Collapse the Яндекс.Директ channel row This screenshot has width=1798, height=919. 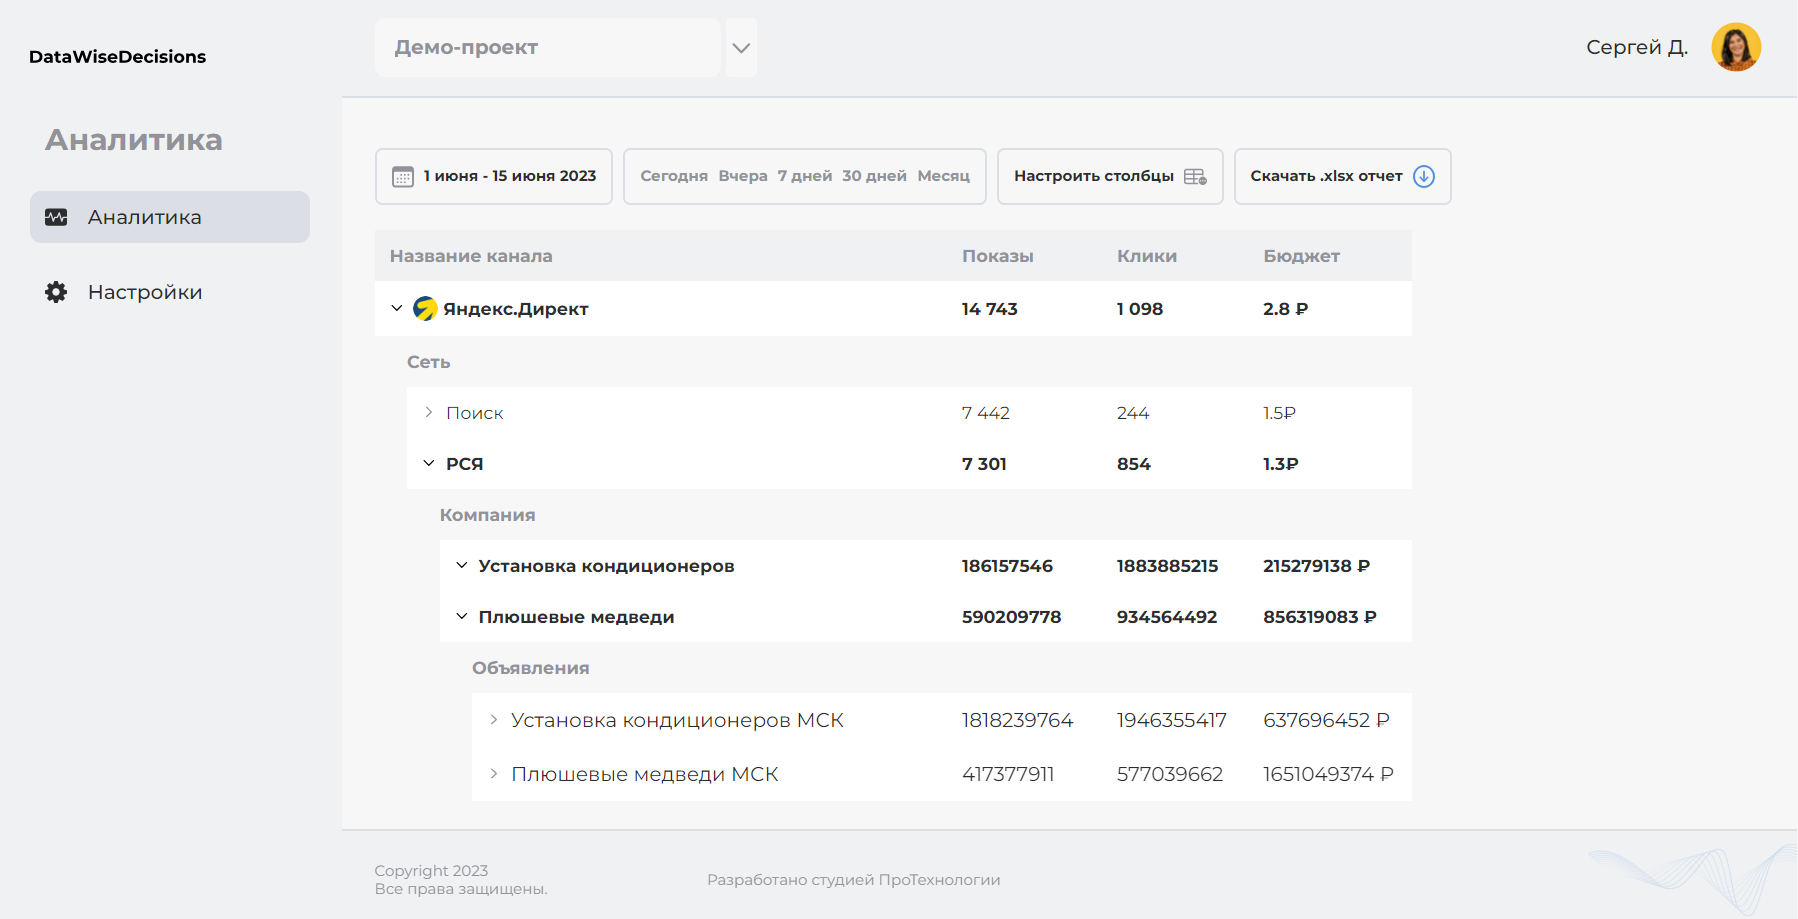pos(397,308)
